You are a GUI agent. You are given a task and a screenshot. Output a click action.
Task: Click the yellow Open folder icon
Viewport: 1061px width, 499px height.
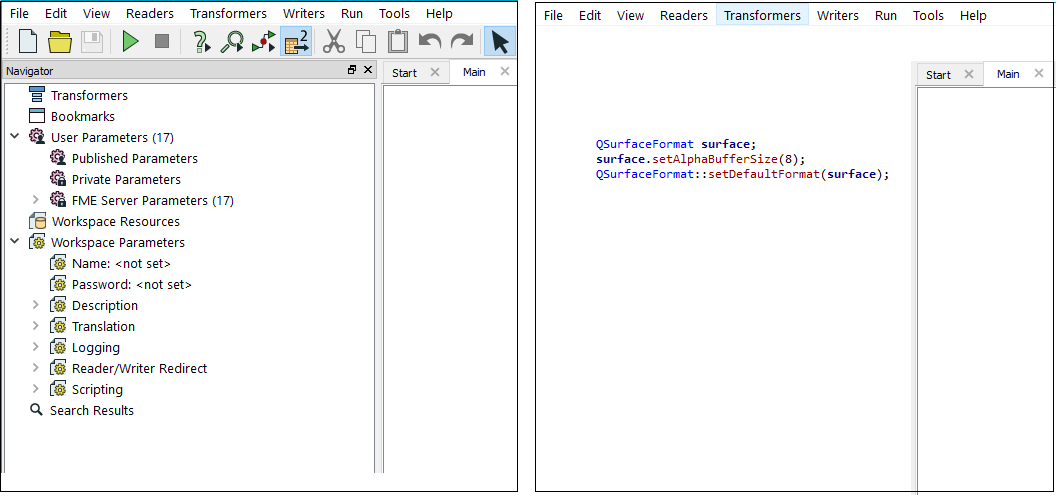click(x=60, y=42)
